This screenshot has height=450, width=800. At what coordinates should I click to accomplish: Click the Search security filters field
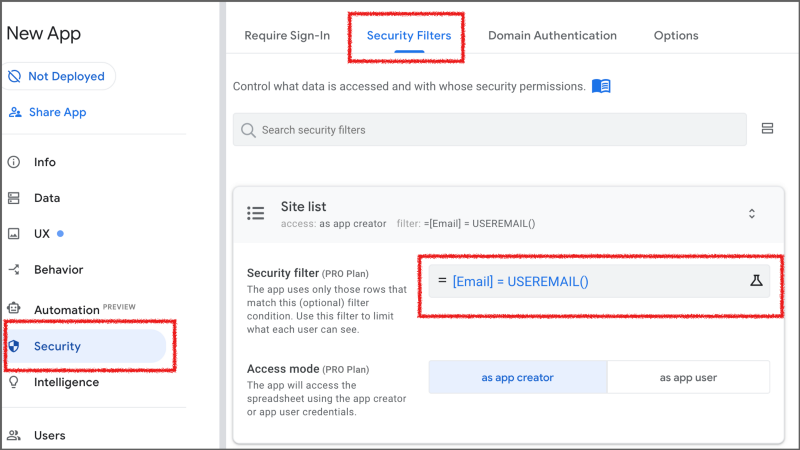click(x=490, y=130)
